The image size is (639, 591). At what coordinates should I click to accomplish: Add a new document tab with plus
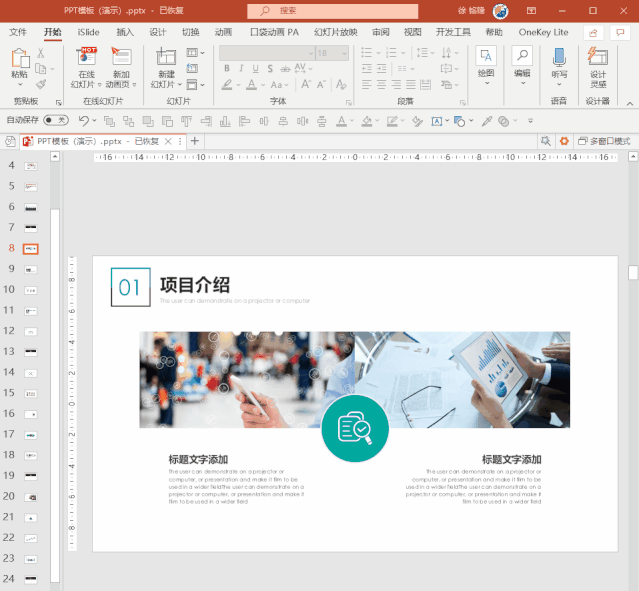pos(195,141)
